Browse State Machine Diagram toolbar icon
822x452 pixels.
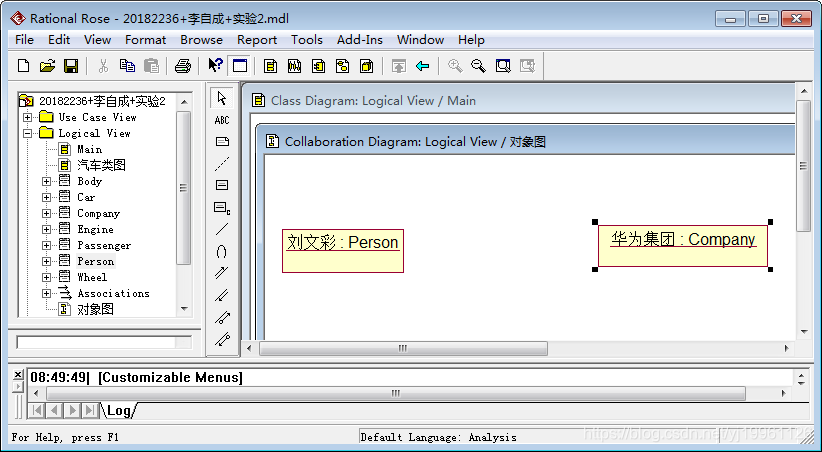tap(343, 66)
